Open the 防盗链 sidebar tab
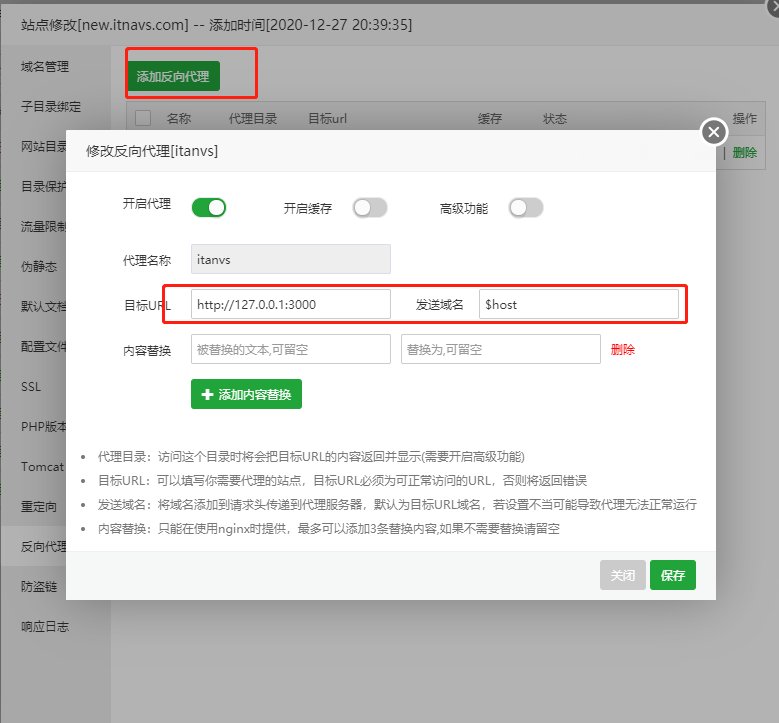This screenshot has width=779, height=723. click(x=39, y=586)
